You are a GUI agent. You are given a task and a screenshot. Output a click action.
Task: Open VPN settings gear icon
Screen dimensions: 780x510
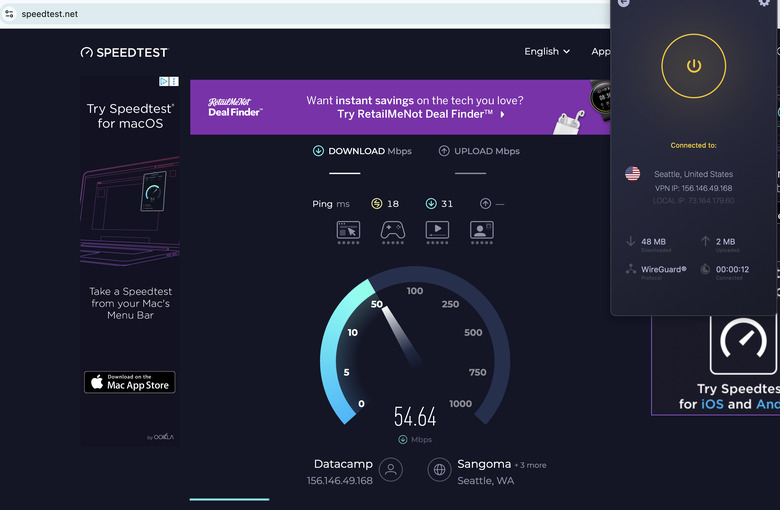764,2
